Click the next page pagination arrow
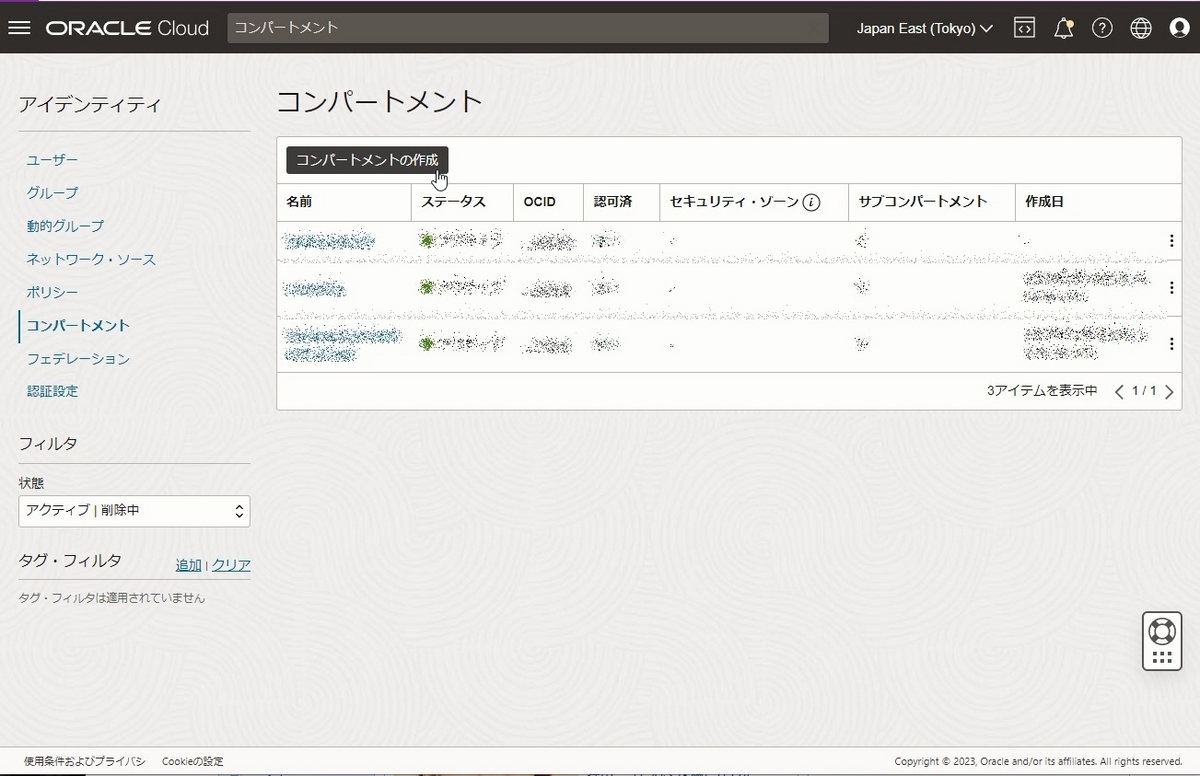Viewport: 1200px width, 776px height. [x=1169, y=391]
